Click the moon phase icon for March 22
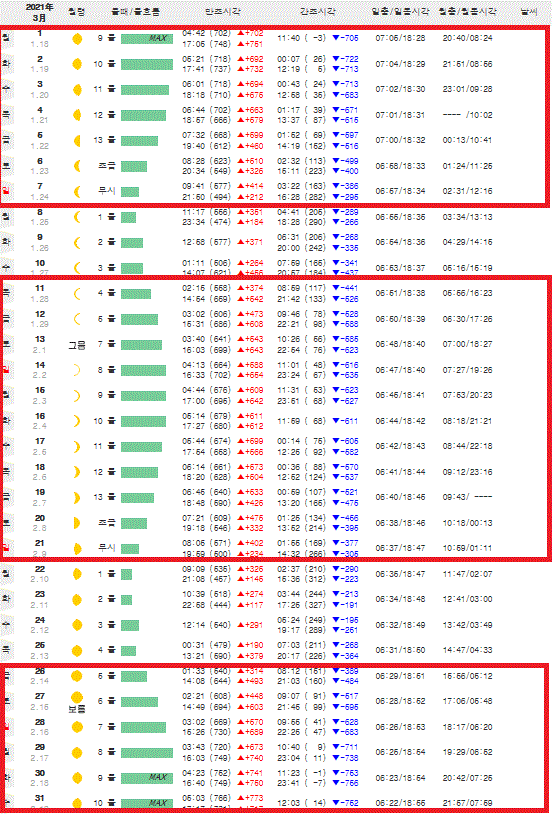Viewport: 552px width, 814px height. [x=77, y=574]
